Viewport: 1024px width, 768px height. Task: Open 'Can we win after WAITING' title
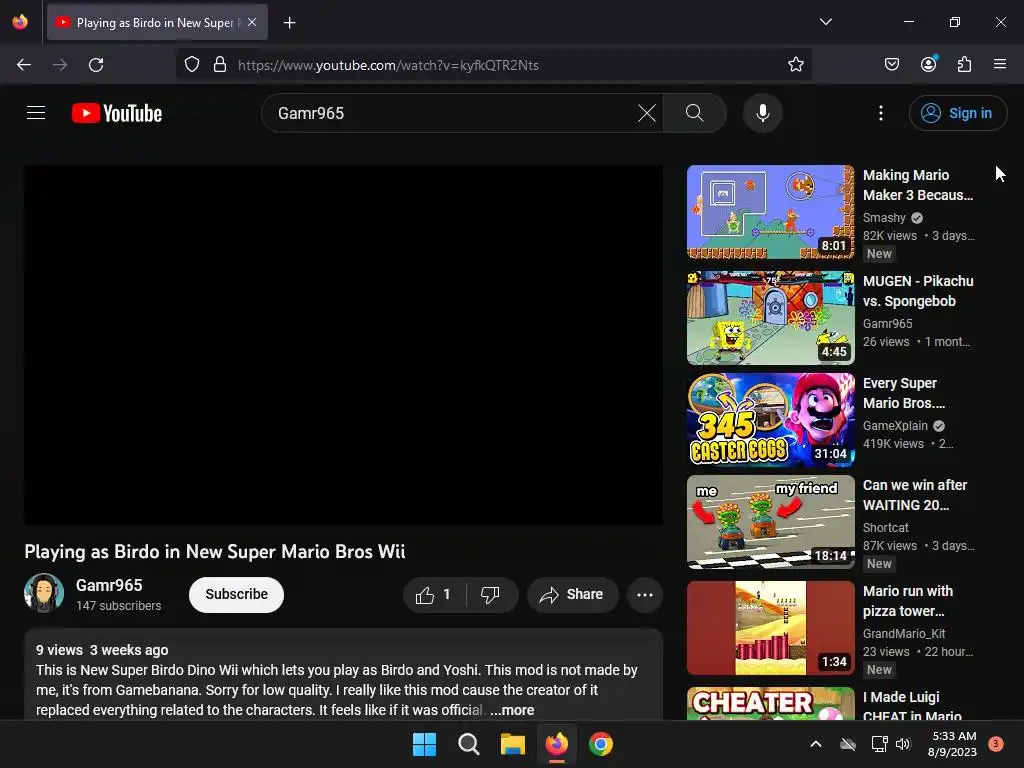click(x=914, y=495)
